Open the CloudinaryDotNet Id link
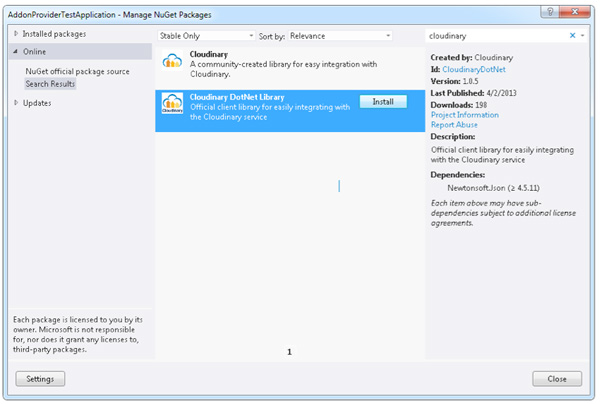The width and height of the screenshot is (600, 404). [x=474, y=69]
